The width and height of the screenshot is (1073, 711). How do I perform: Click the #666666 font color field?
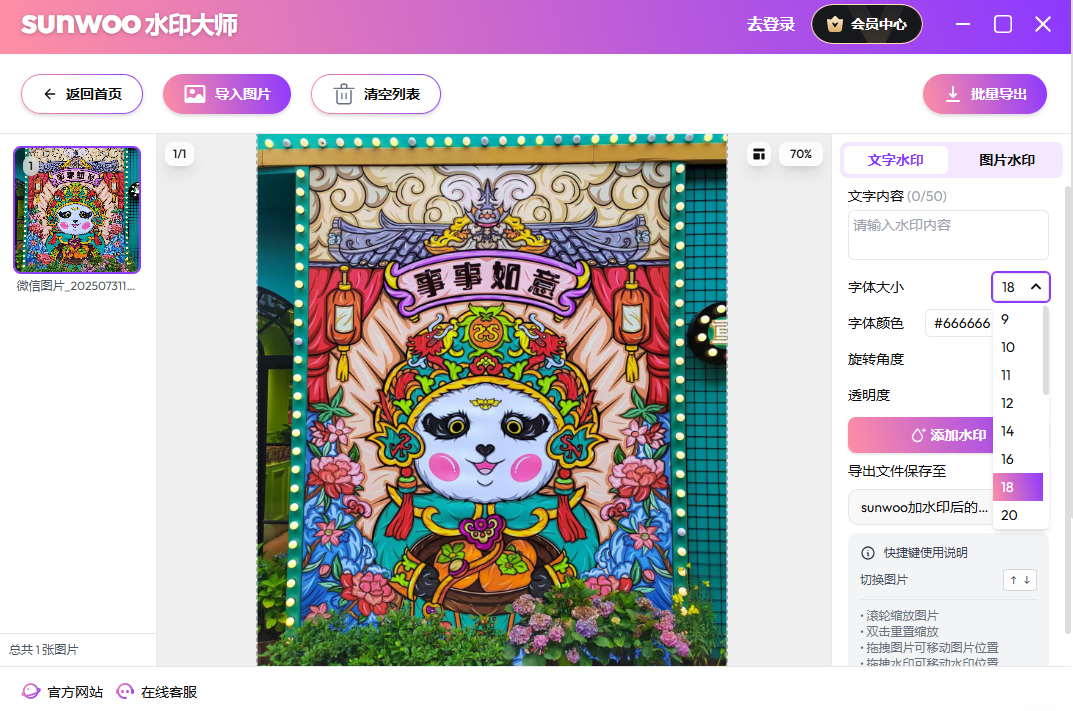(960, 323)
